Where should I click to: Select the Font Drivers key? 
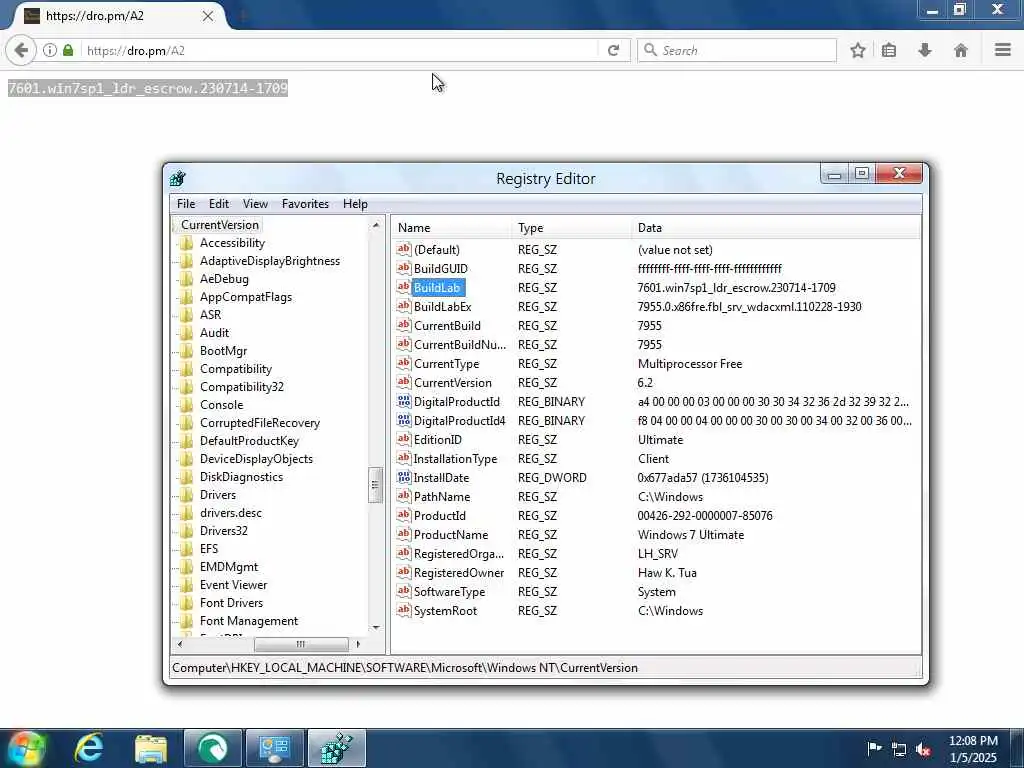(x=231, y=603)
